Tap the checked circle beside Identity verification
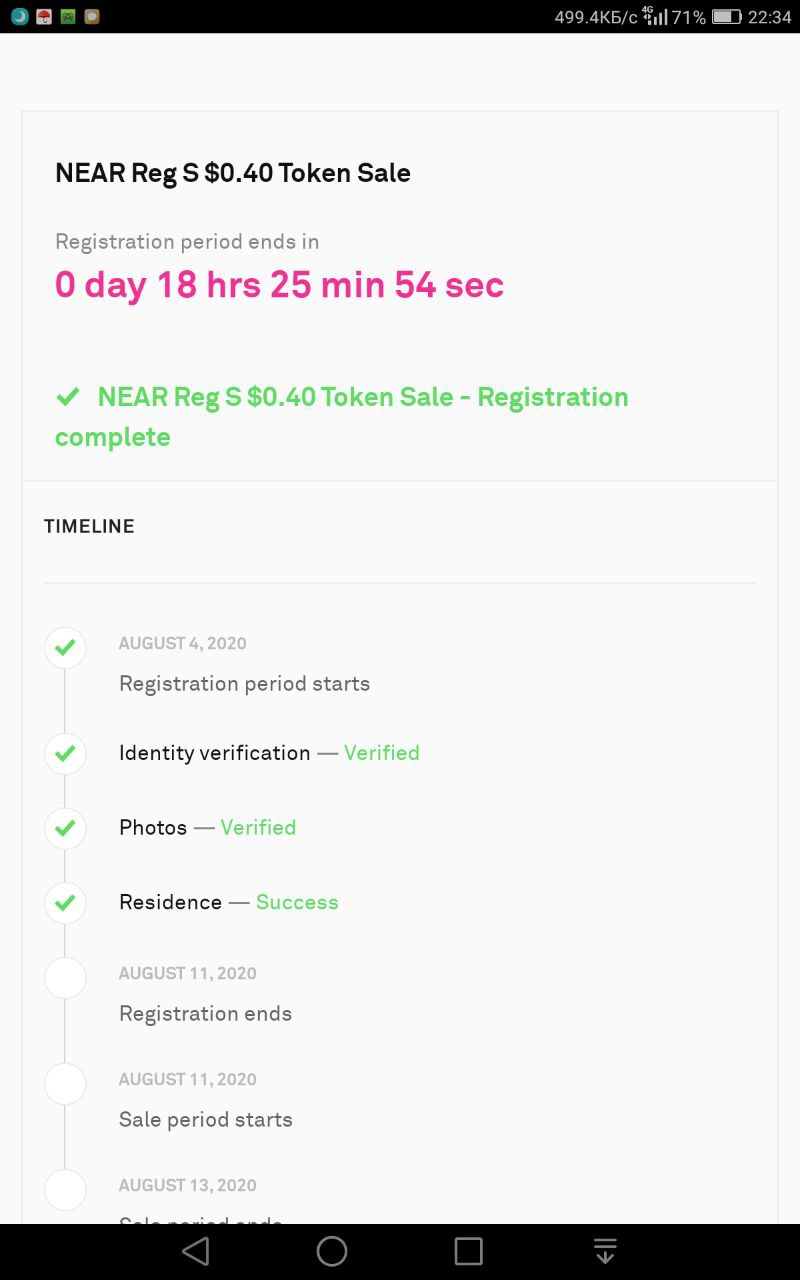800x1280 pixels. 65,753
